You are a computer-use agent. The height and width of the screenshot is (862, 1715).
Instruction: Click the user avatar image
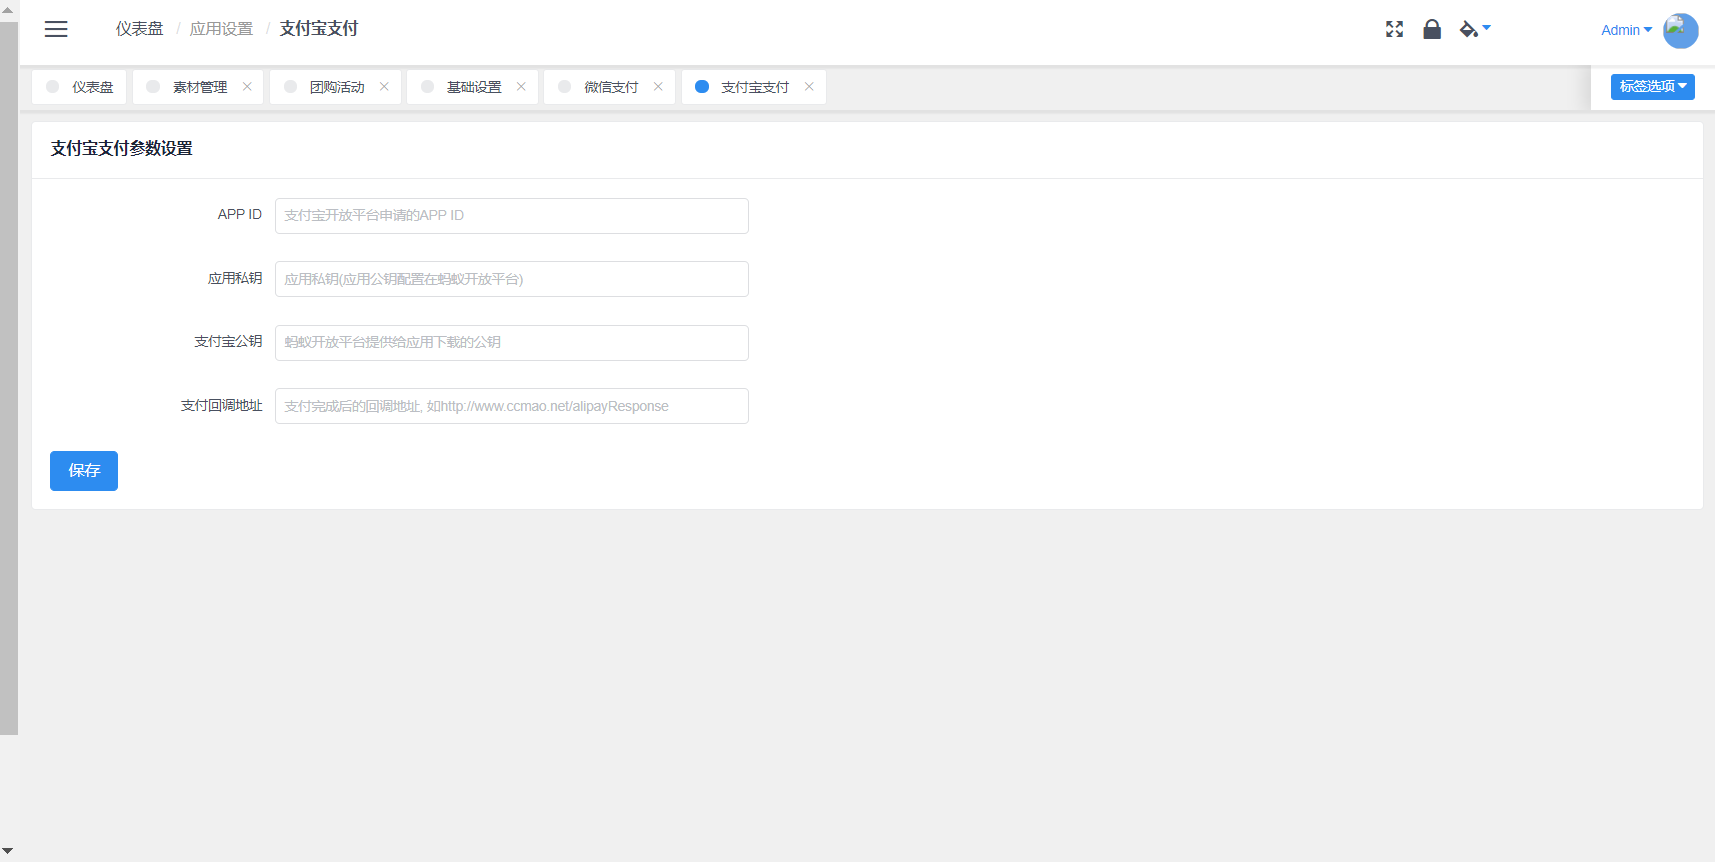pos(1680,30)
